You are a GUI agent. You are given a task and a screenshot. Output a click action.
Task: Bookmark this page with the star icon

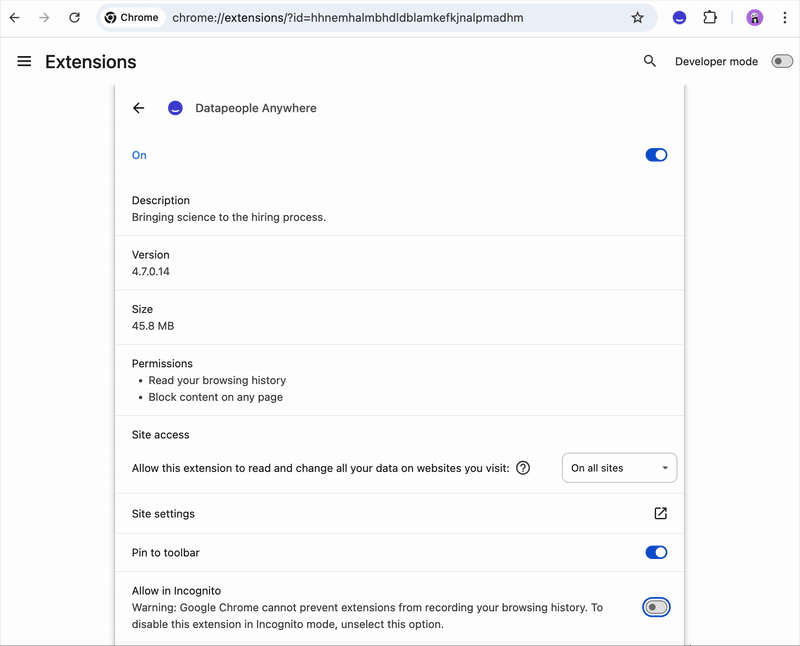(x=637, y=18)
